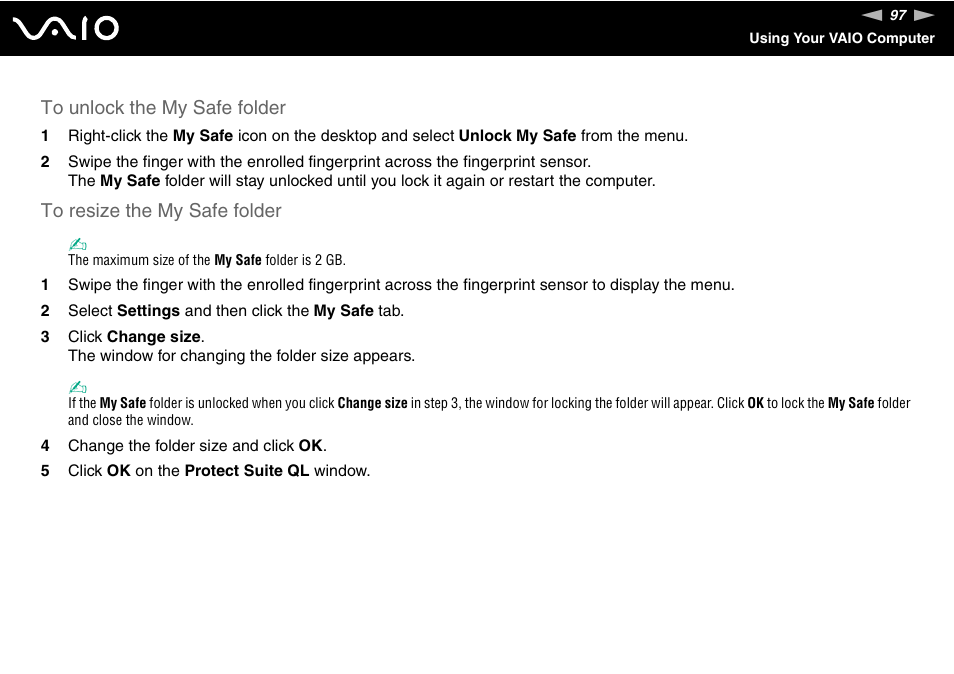954x674 pixels.
Task: Click bold 'Protect Suite QL' text
Action: [247, 471]
